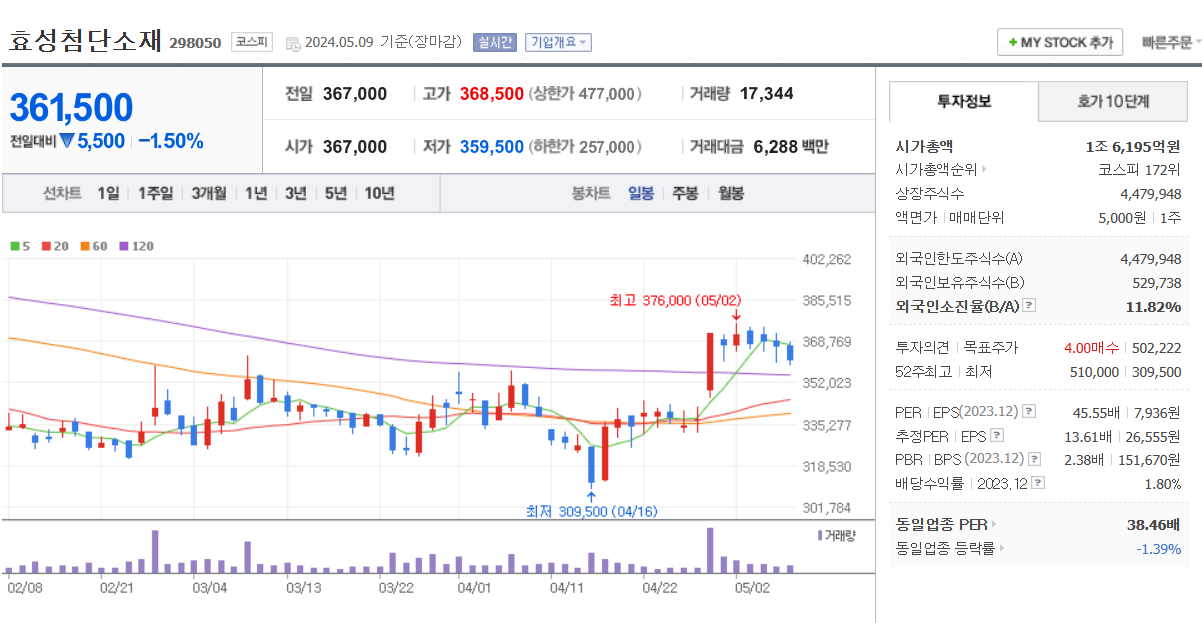Click the 최저 309,500 (04/16) chart marker

click(592, 511)
